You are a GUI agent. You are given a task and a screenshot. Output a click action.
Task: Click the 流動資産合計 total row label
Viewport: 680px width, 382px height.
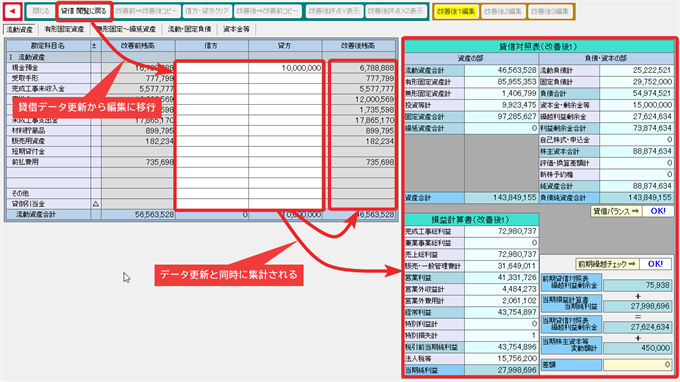tap(49, 215)
